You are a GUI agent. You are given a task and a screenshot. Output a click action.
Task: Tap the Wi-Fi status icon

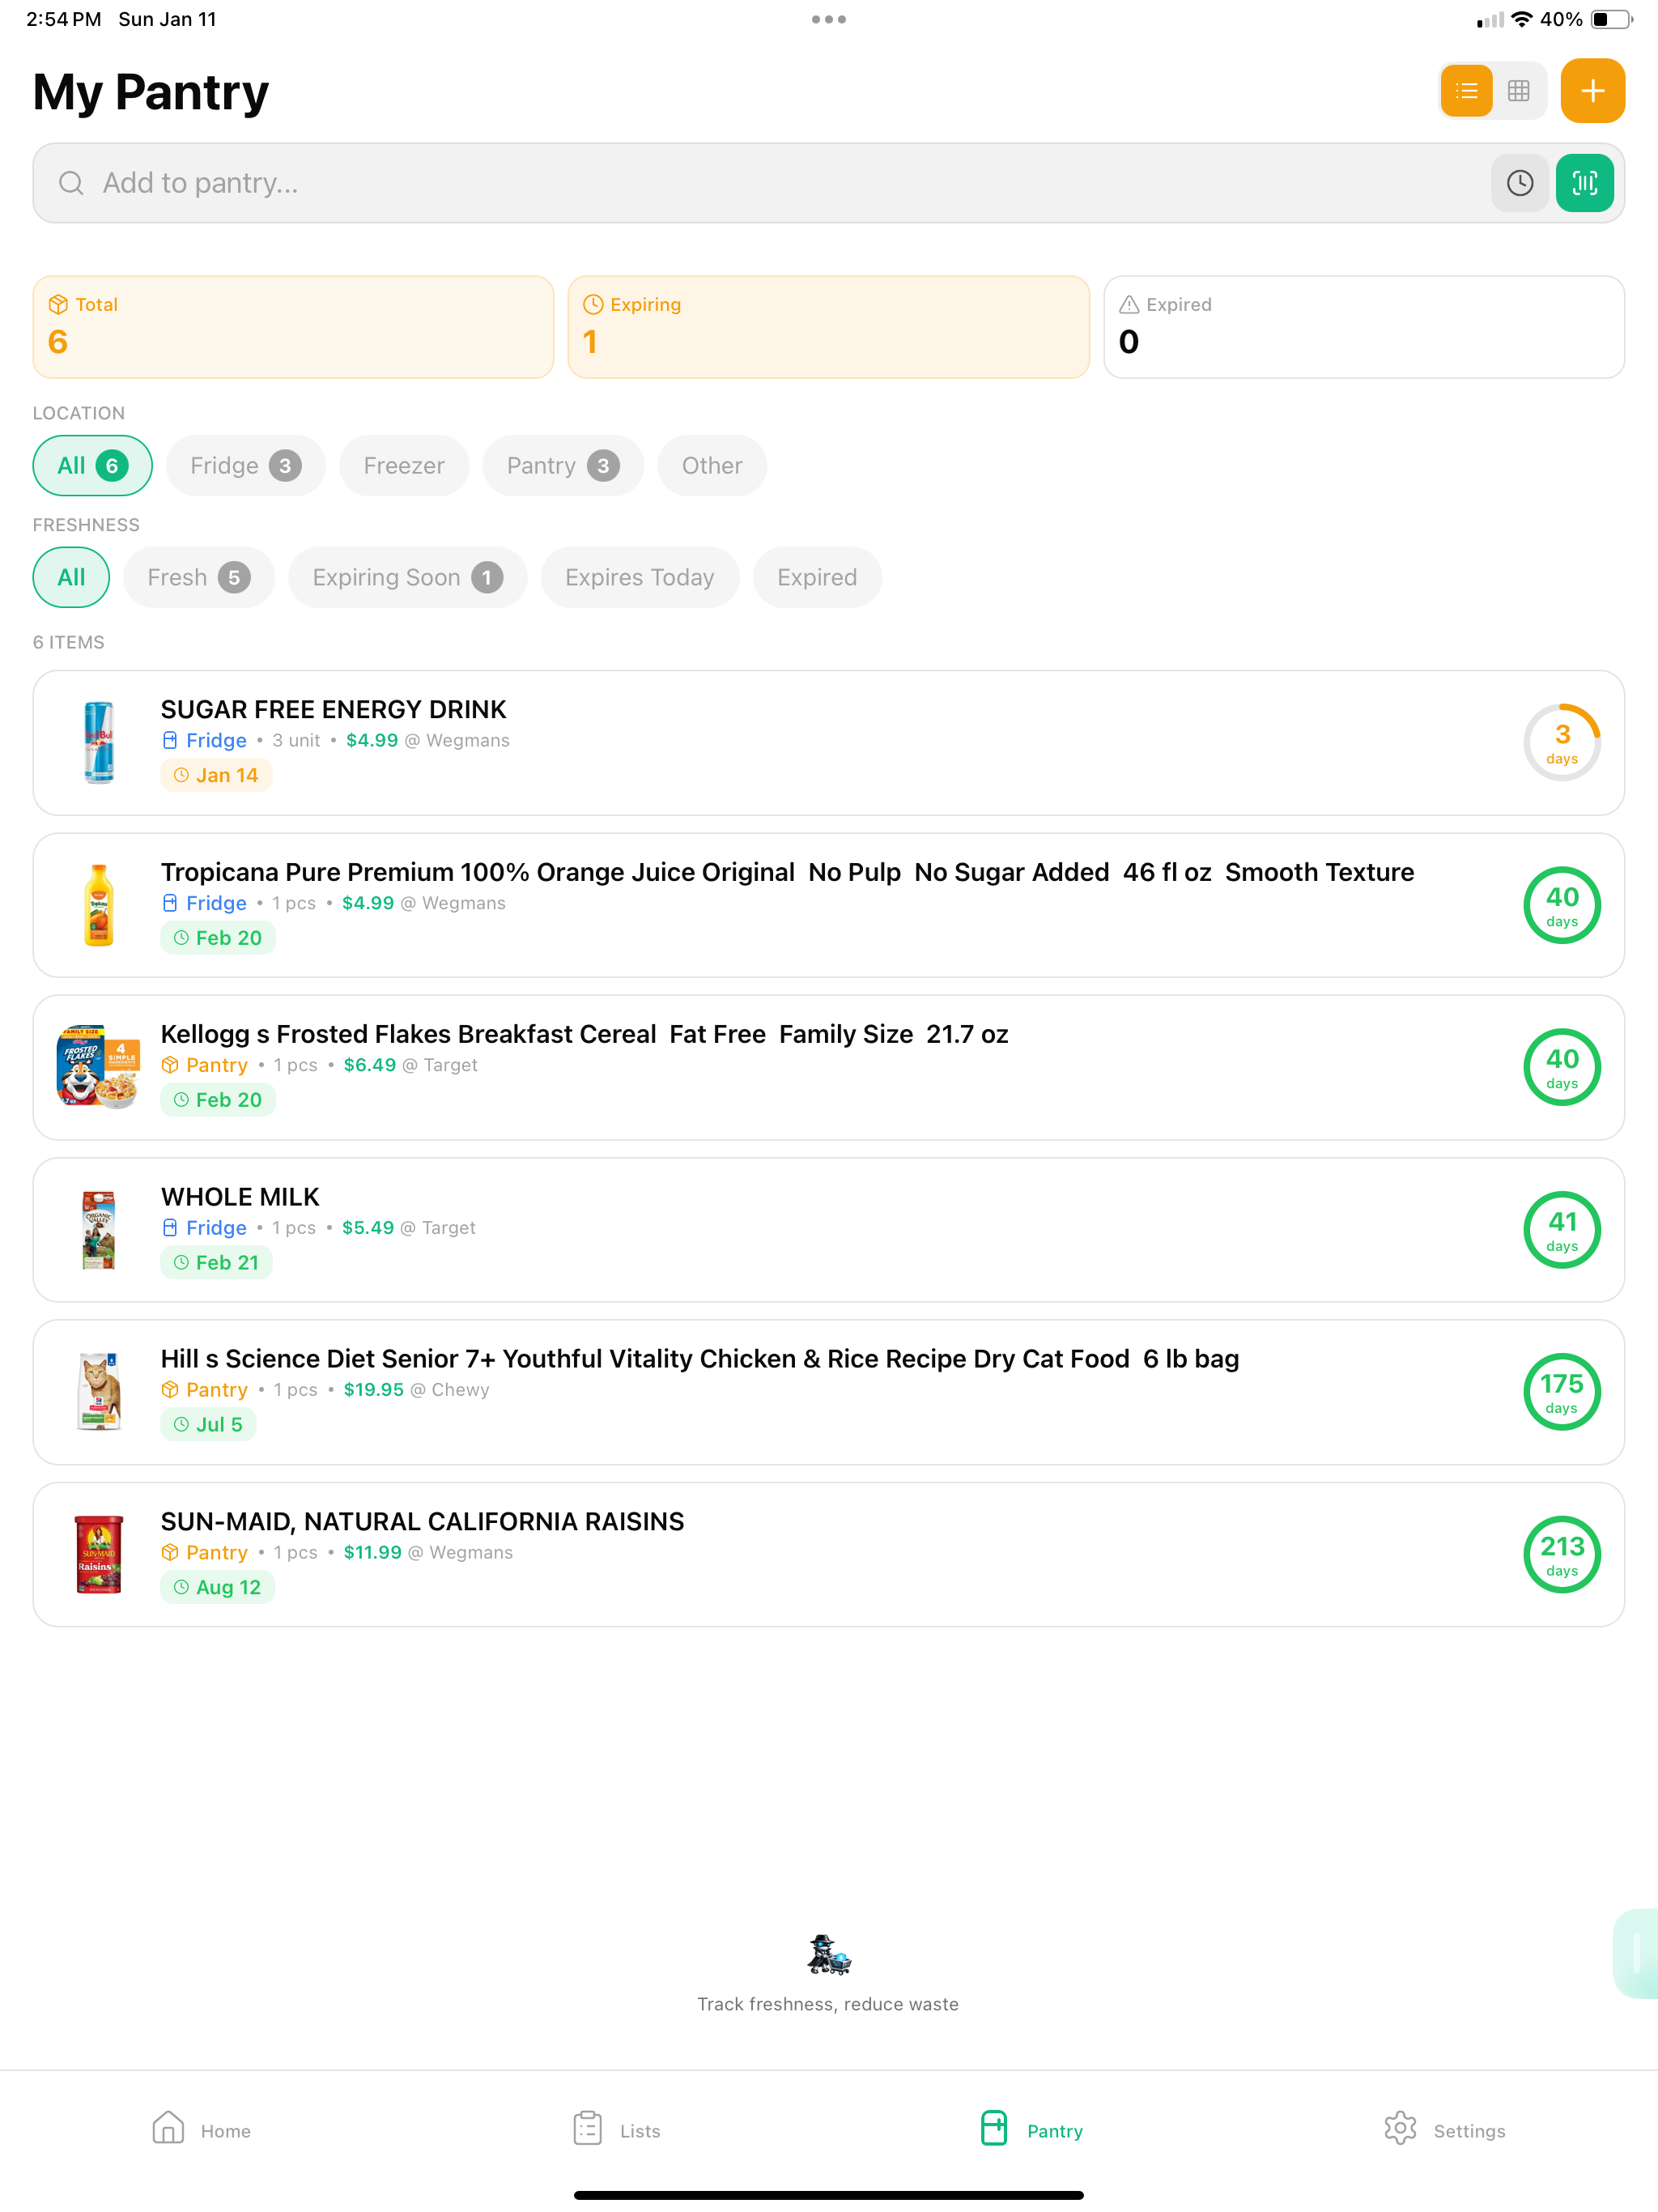point(1521,19)
